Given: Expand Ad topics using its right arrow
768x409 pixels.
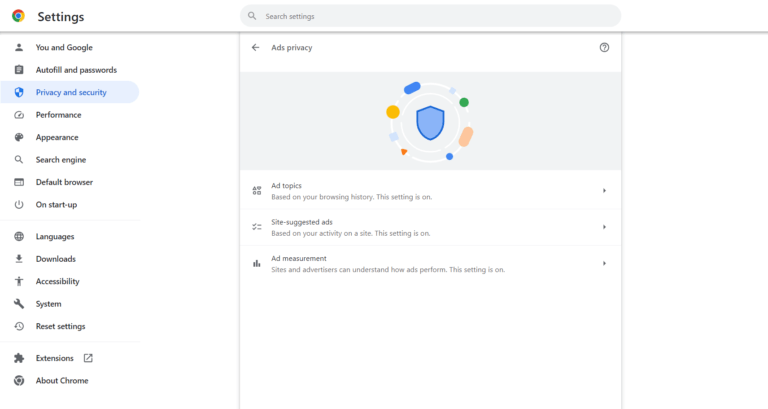Looking at the screenshot, I should pyautogui.click(x=604, y=191).
